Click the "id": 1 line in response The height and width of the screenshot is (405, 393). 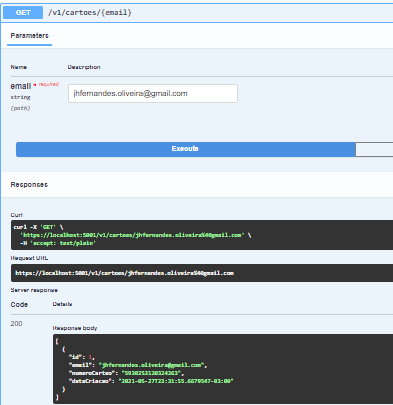[82, 357]
